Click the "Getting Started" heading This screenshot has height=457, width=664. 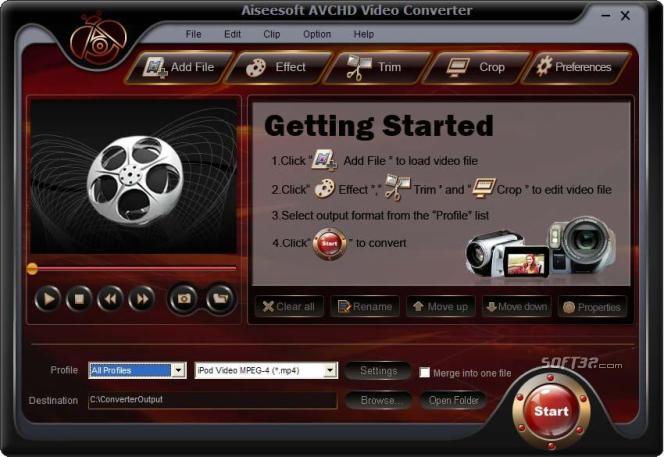pyautogui.click(x=379, y=126)
